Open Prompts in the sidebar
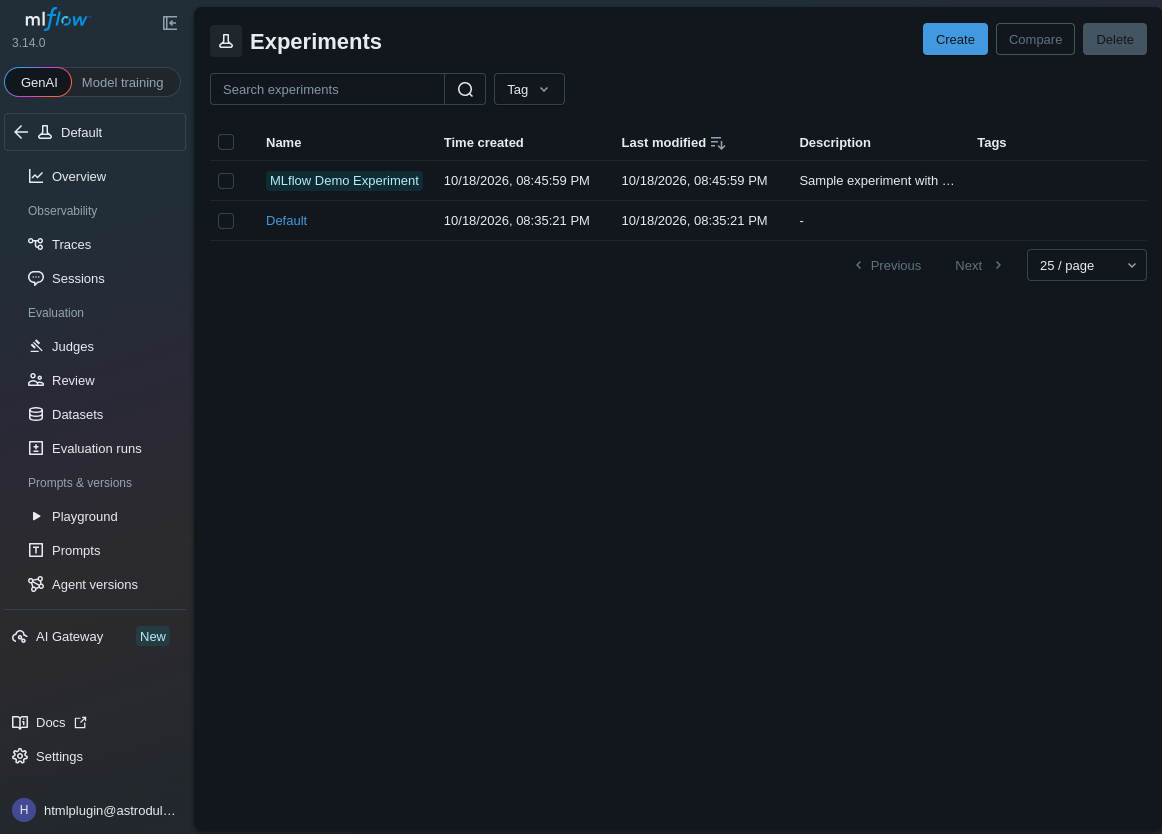 click(95, 550)
